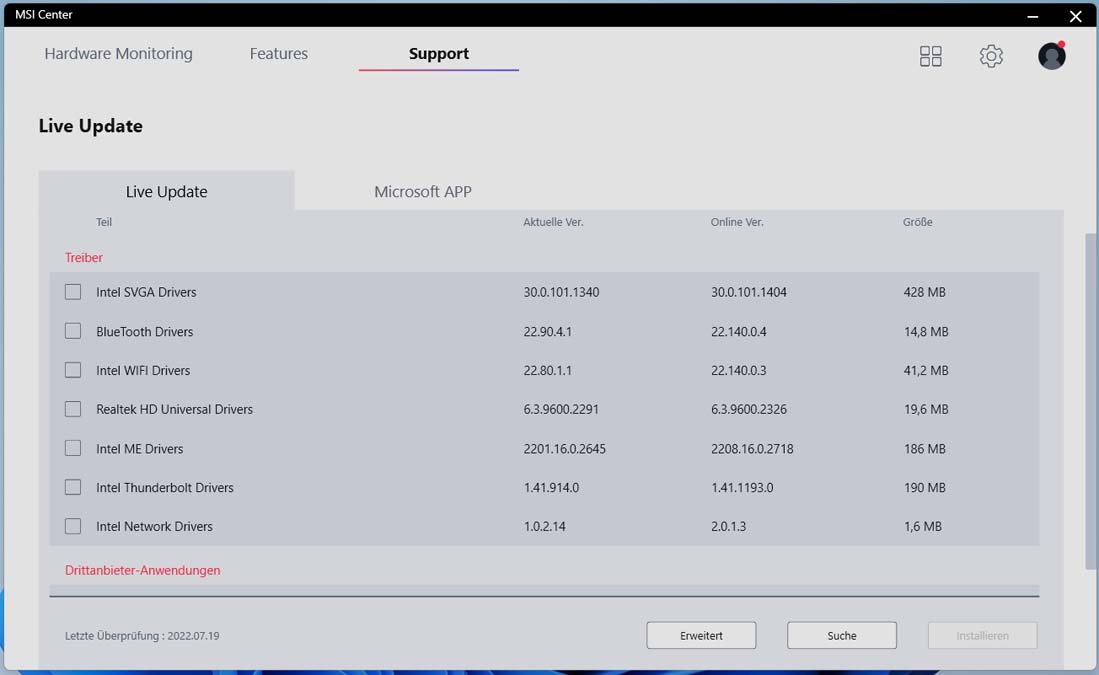Open the grid view apps icon
This screenshot has height=675, width=1099.
930,56
